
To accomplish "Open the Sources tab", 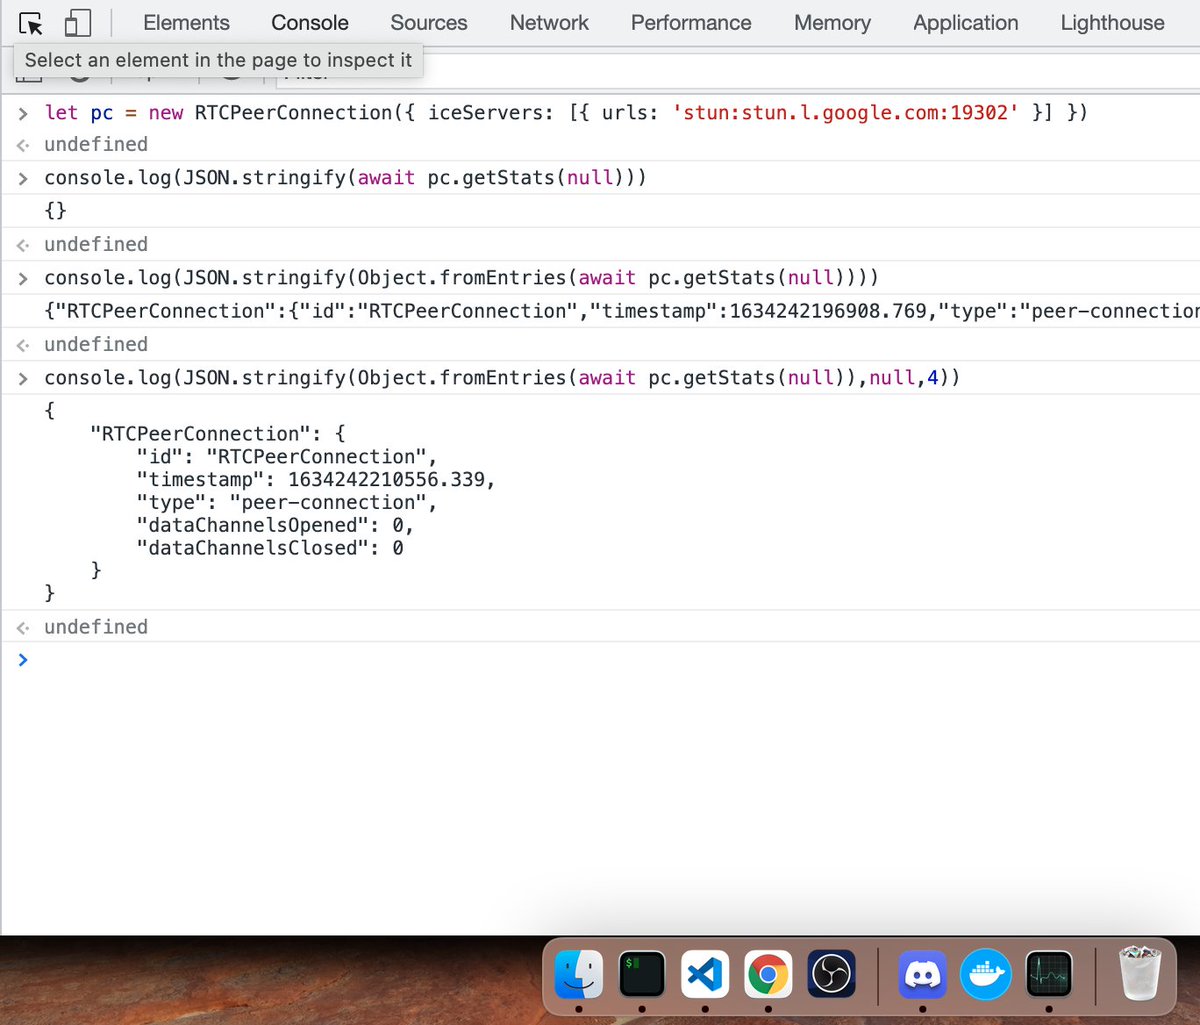I will tap(429, 22).
